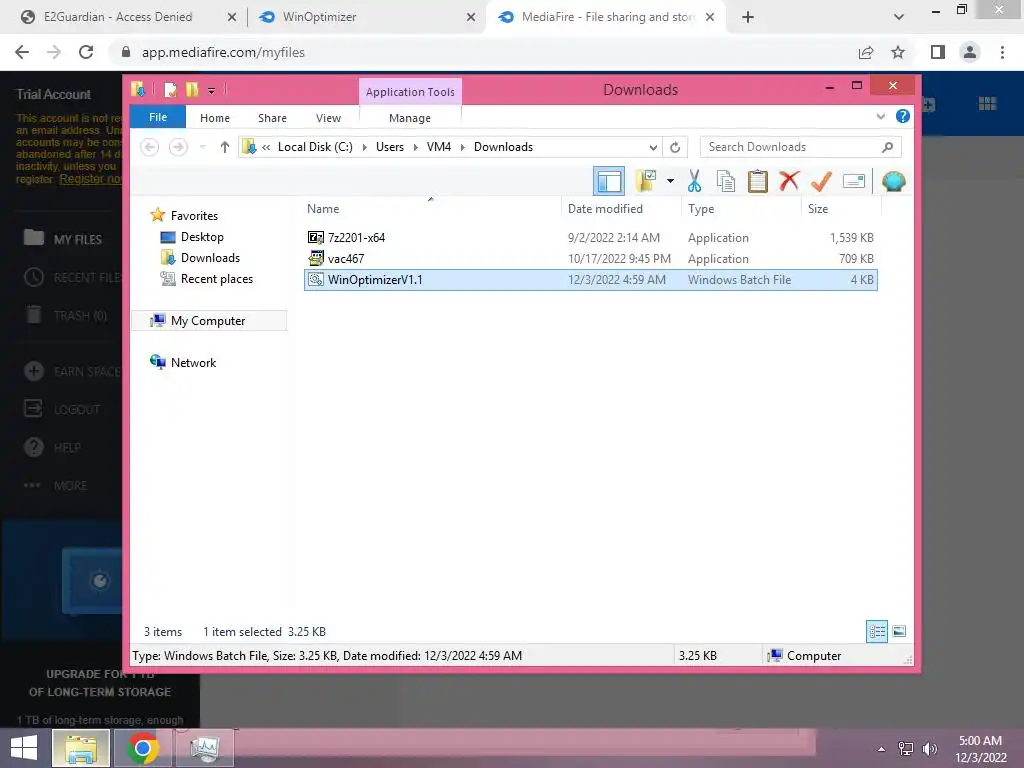The width and height of the screenshot is (1024, 768).
Task: Expand breadcrumb arrow after VM4
Action: (x=462, y=148)
